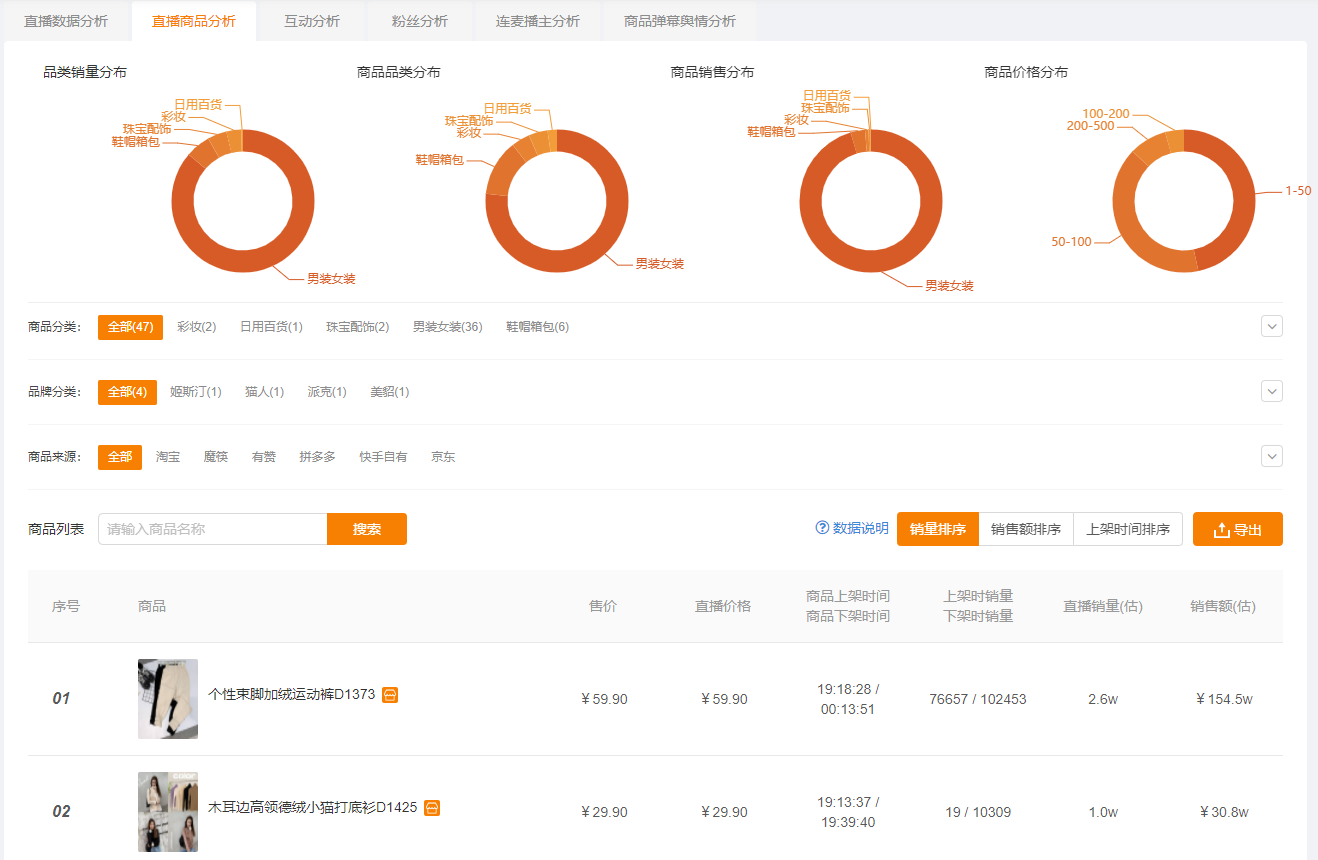Open the thumbnail of 个性束脚加绒运动裤D1373
Screen dimensions: 1318x860
(167, 699)
